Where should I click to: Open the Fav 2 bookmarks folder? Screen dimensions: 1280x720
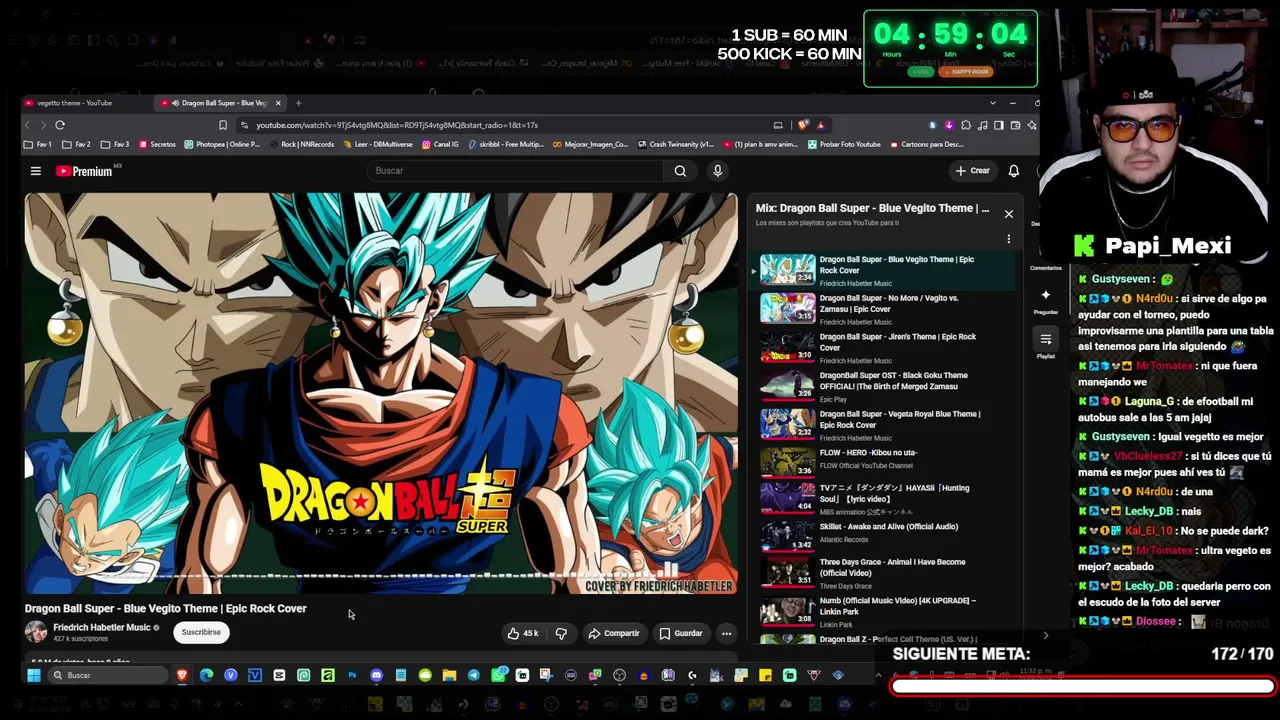pos(77,144)
